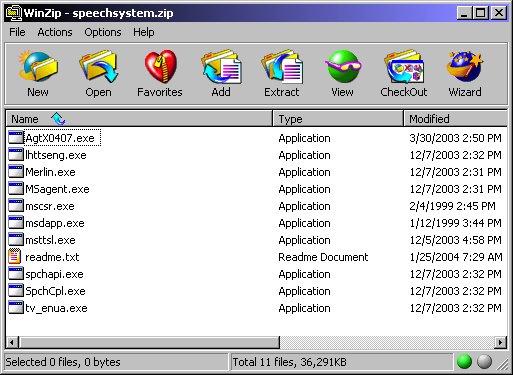Sort by the Modified column header
The image size is (513, 375).
(455, 119)
